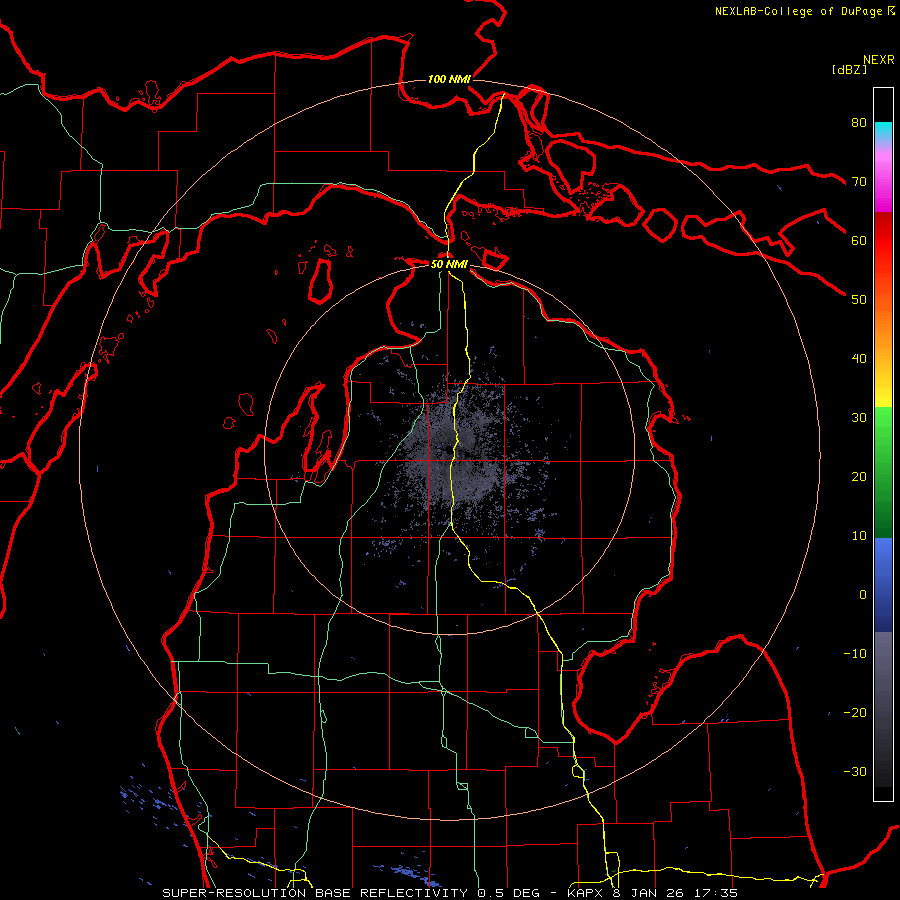
Task: Click the 17:35 timestamp in caption
Action: [717, 893]
